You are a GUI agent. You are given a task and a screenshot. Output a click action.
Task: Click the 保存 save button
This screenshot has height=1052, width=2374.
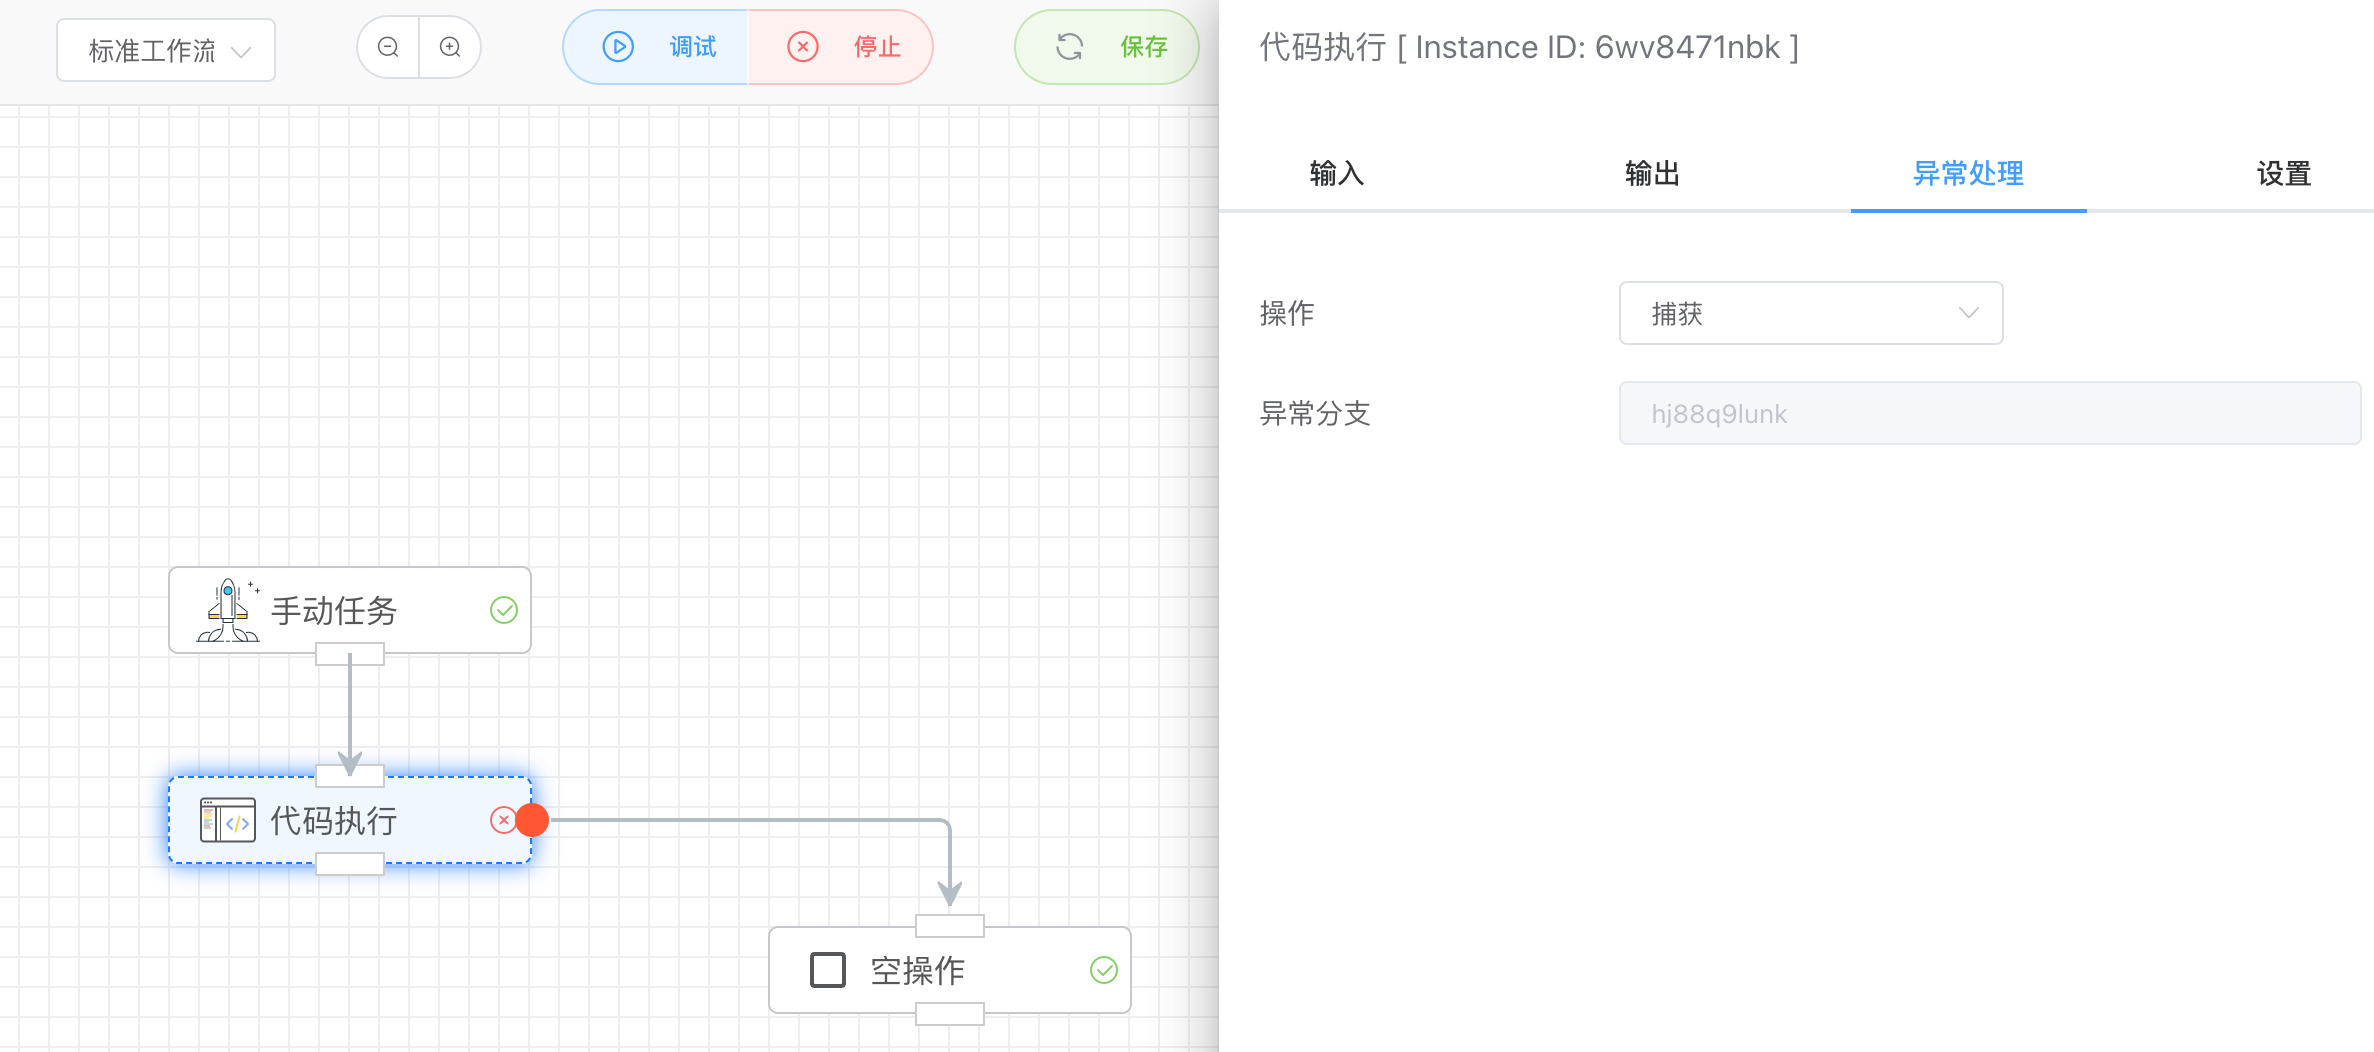coord(1108,47)
